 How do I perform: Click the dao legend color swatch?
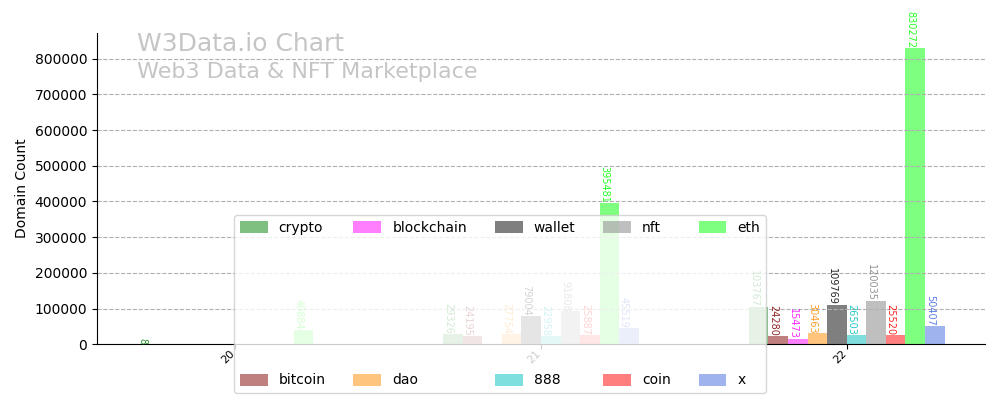[x=367, y=380]
